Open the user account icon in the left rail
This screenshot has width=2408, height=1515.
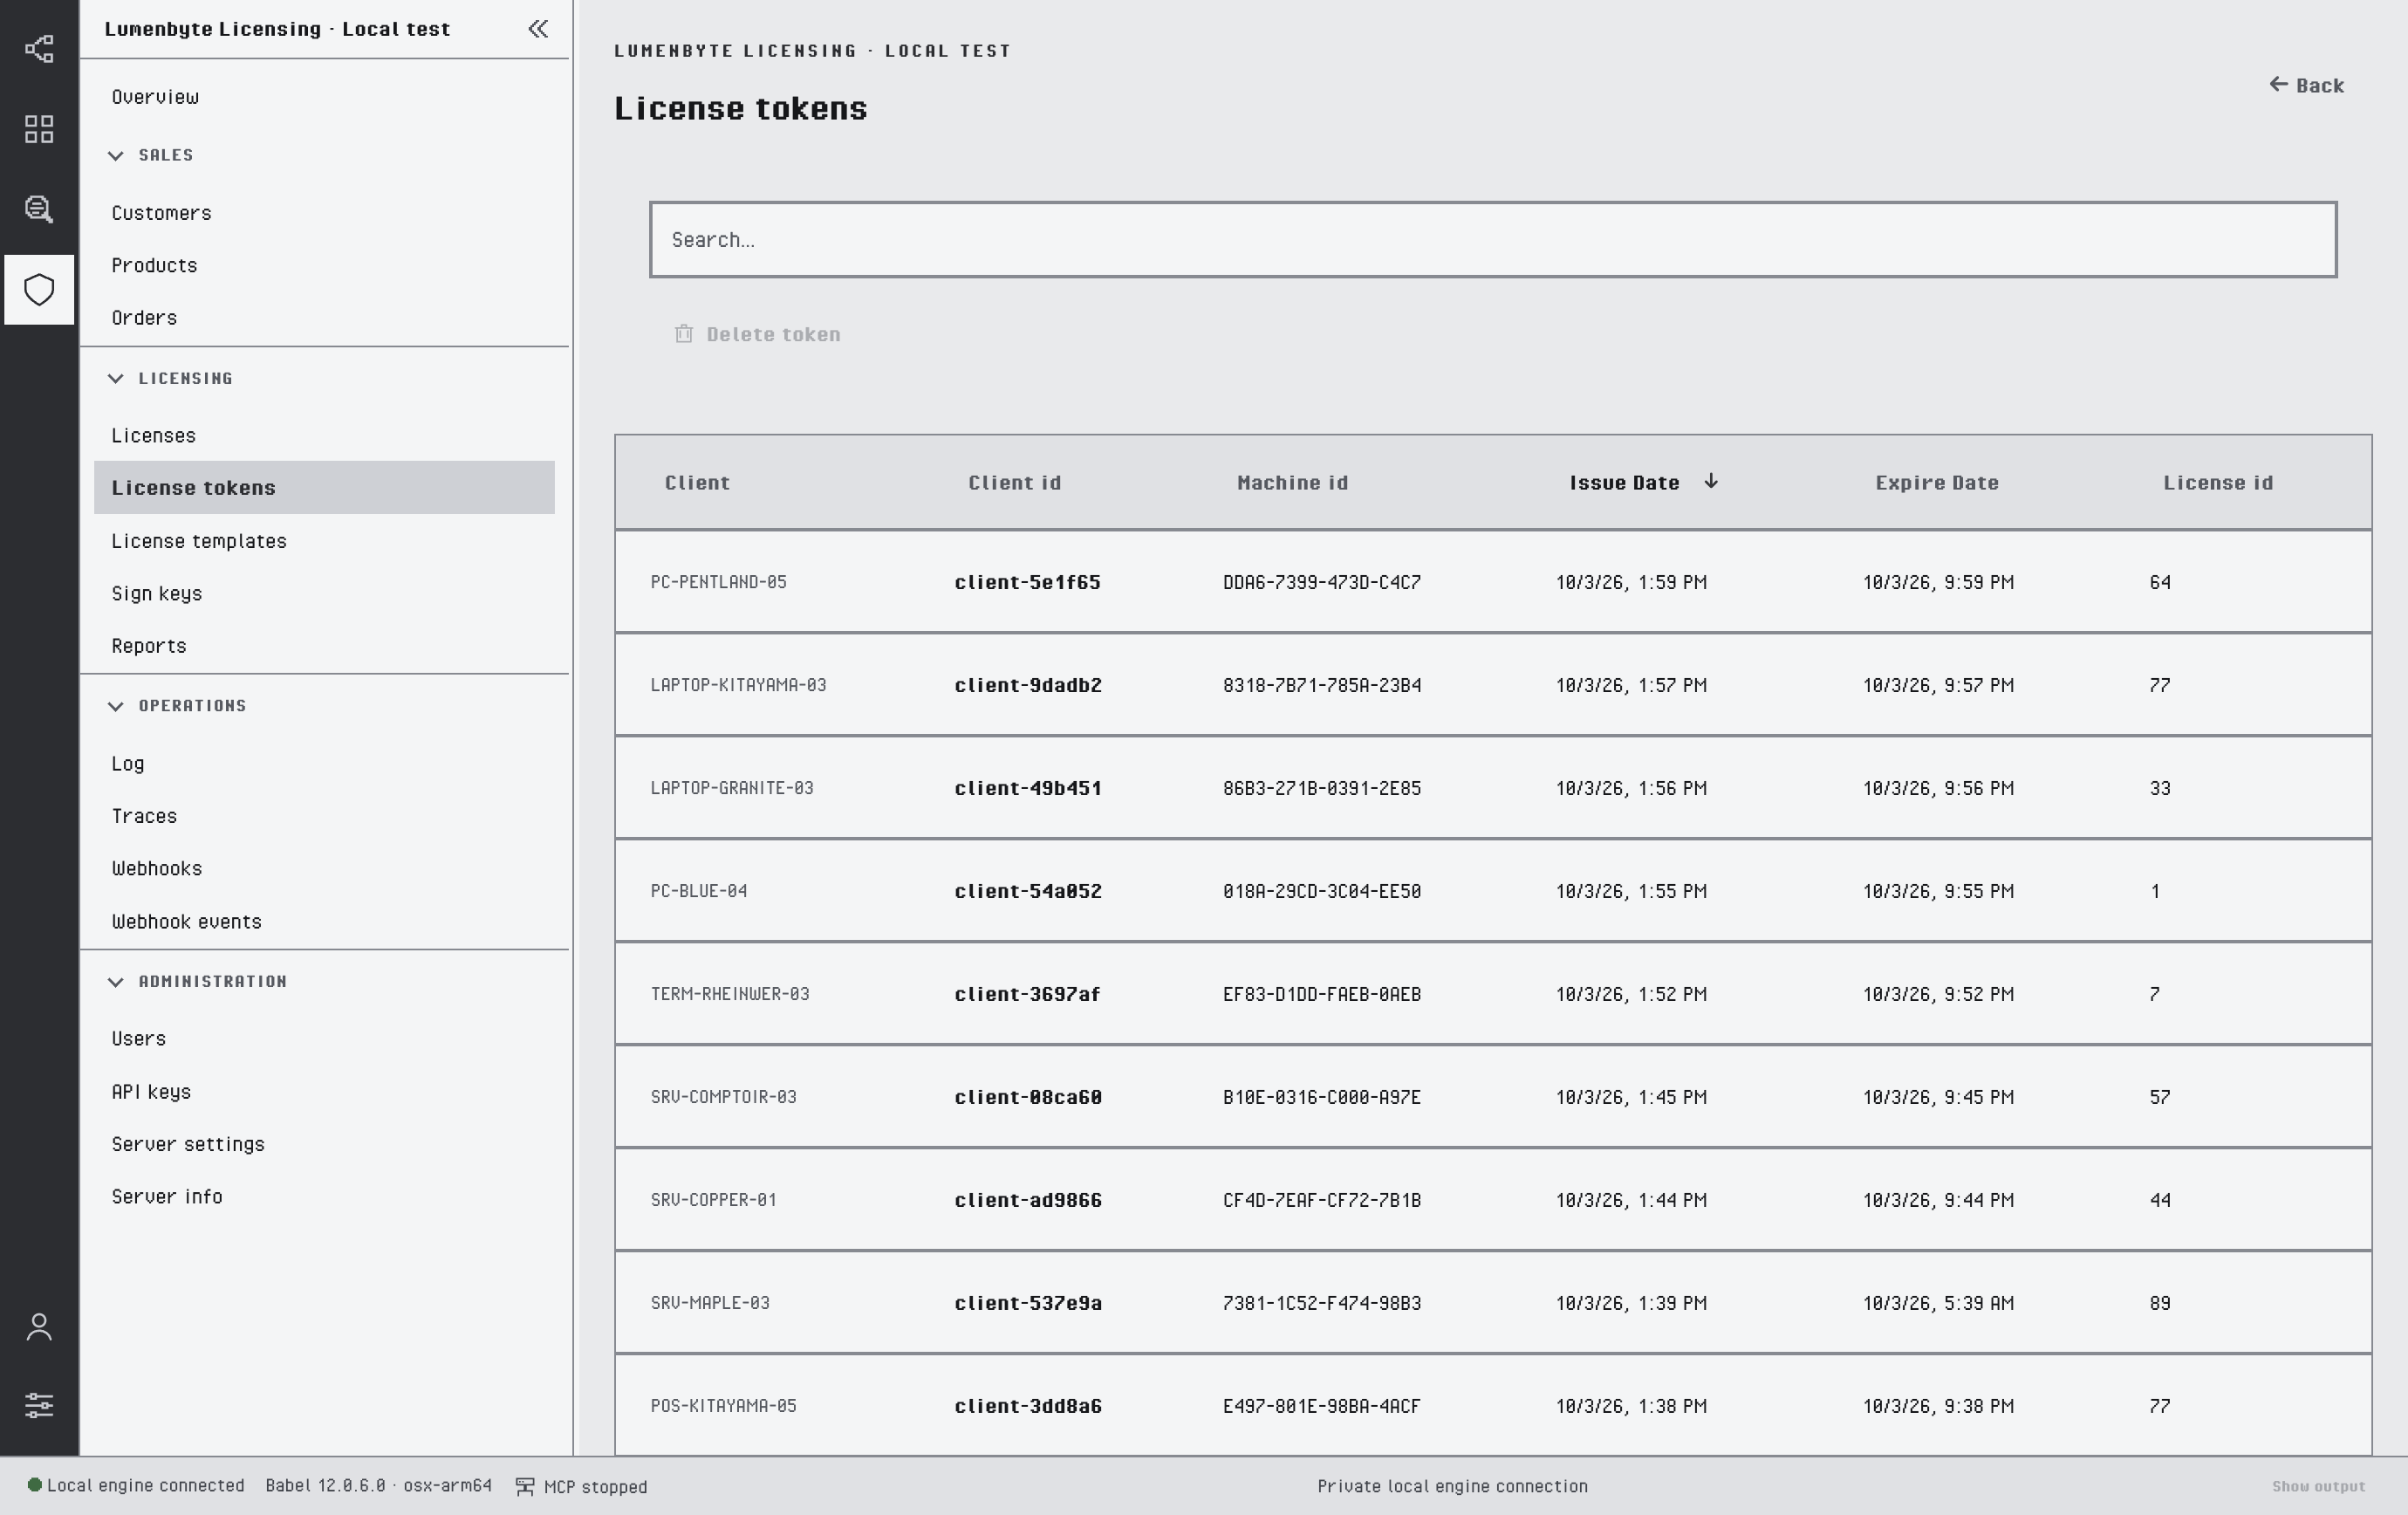[39, 1327]
